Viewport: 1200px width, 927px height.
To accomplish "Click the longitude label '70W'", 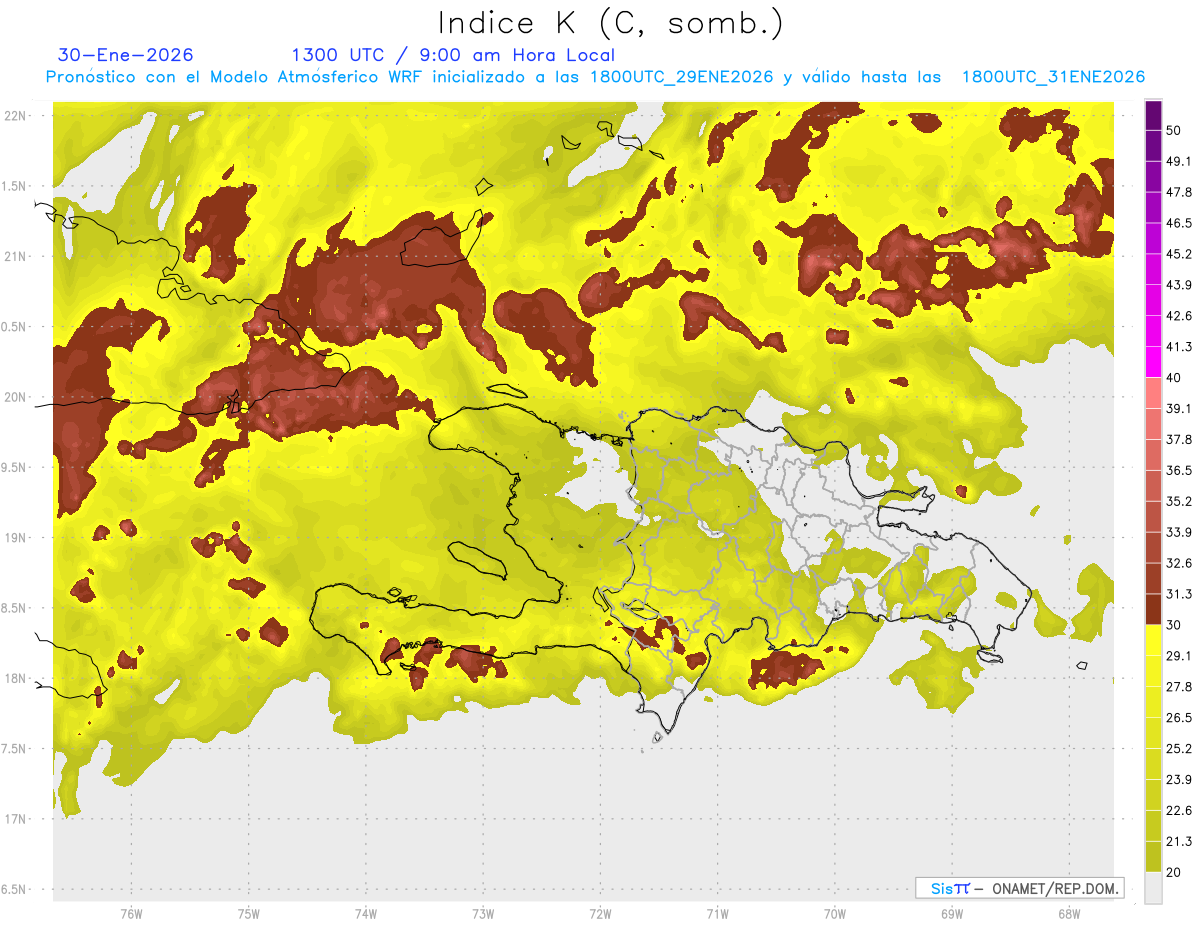I will pyautogui.click(x=834, y=914).
